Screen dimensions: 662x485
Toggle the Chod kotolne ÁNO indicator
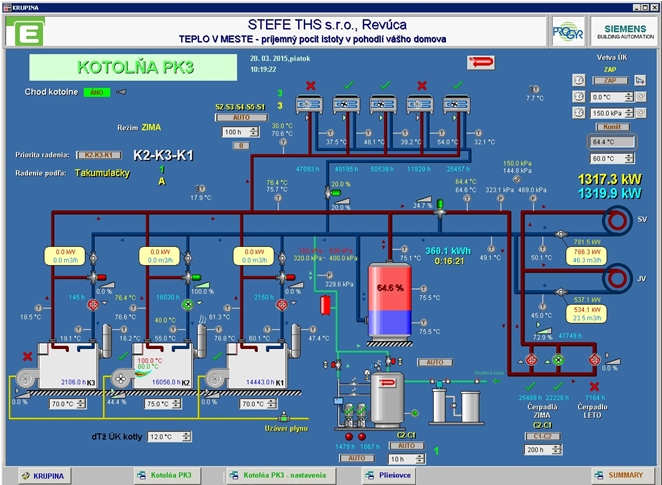coord(97,92)
